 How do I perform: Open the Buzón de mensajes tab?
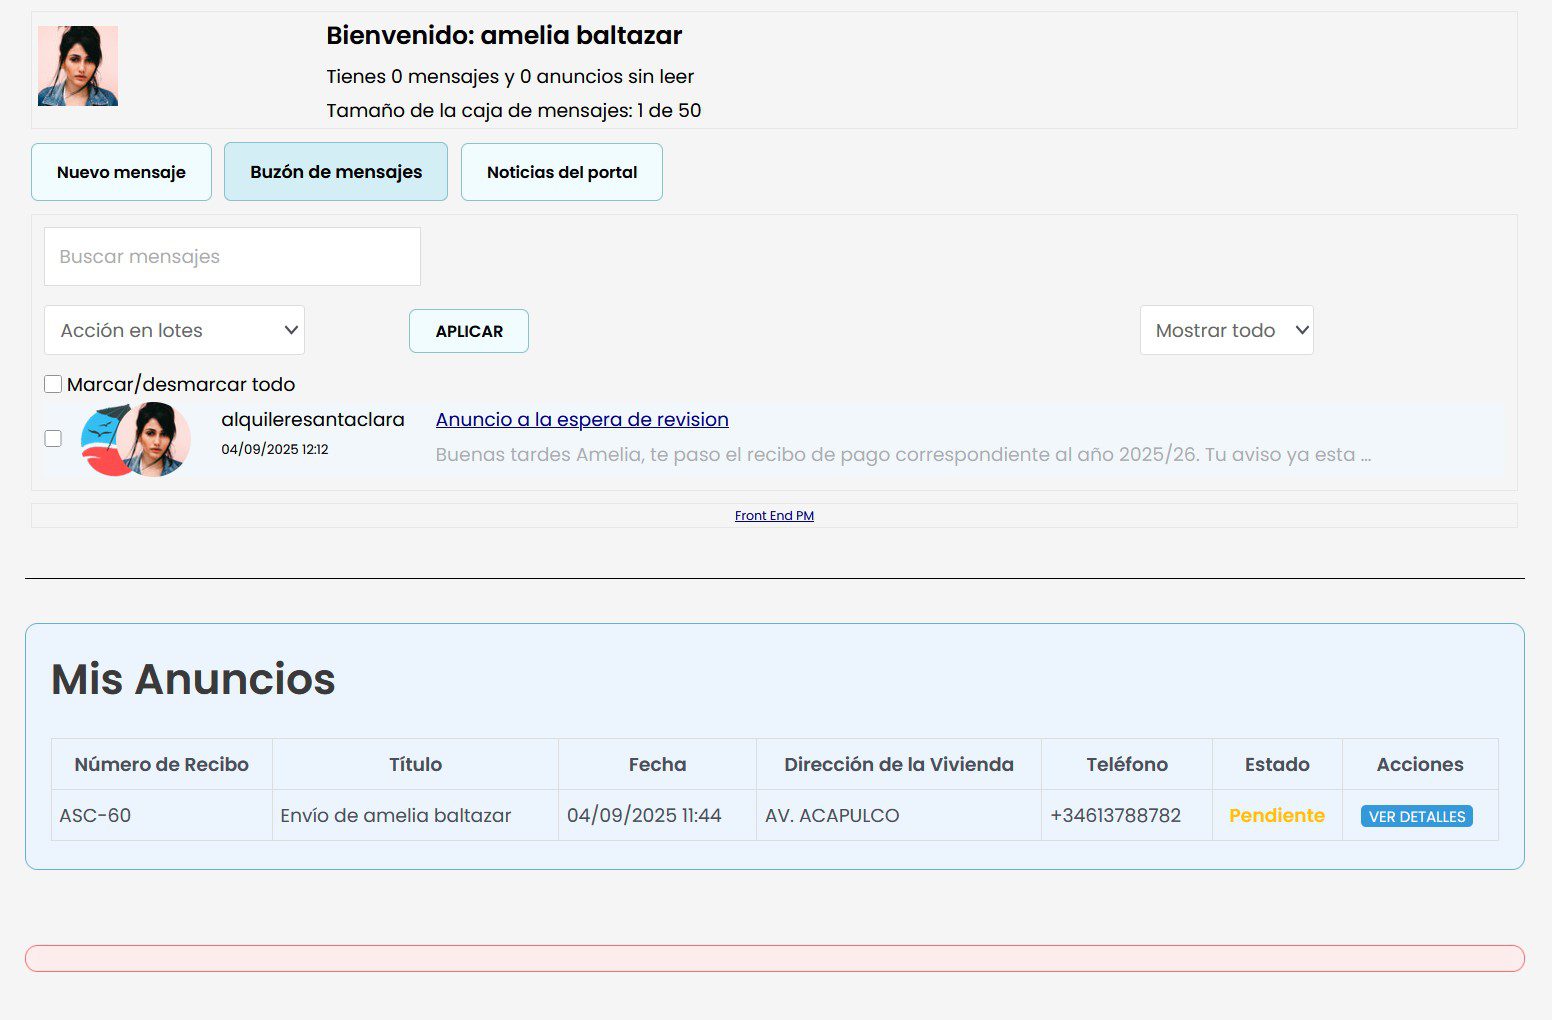click(336, 172)
